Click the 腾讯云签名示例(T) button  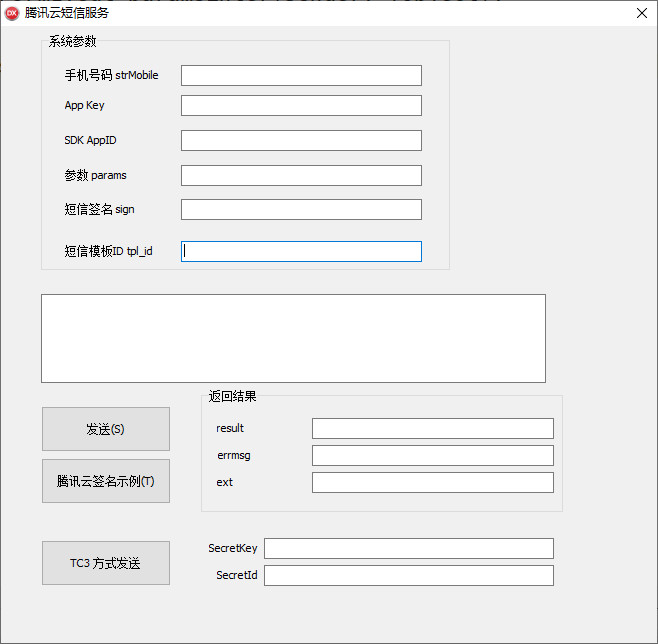(x=106, y=481)
